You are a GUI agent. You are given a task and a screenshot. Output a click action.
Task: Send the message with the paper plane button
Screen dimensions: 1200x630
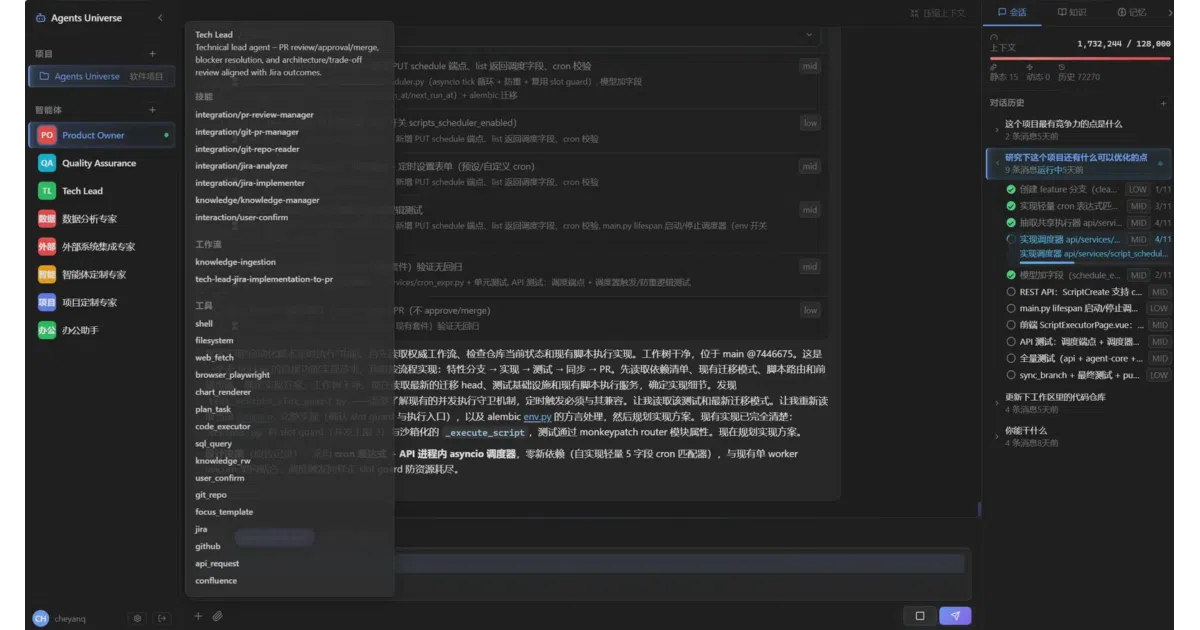[955, 616]
